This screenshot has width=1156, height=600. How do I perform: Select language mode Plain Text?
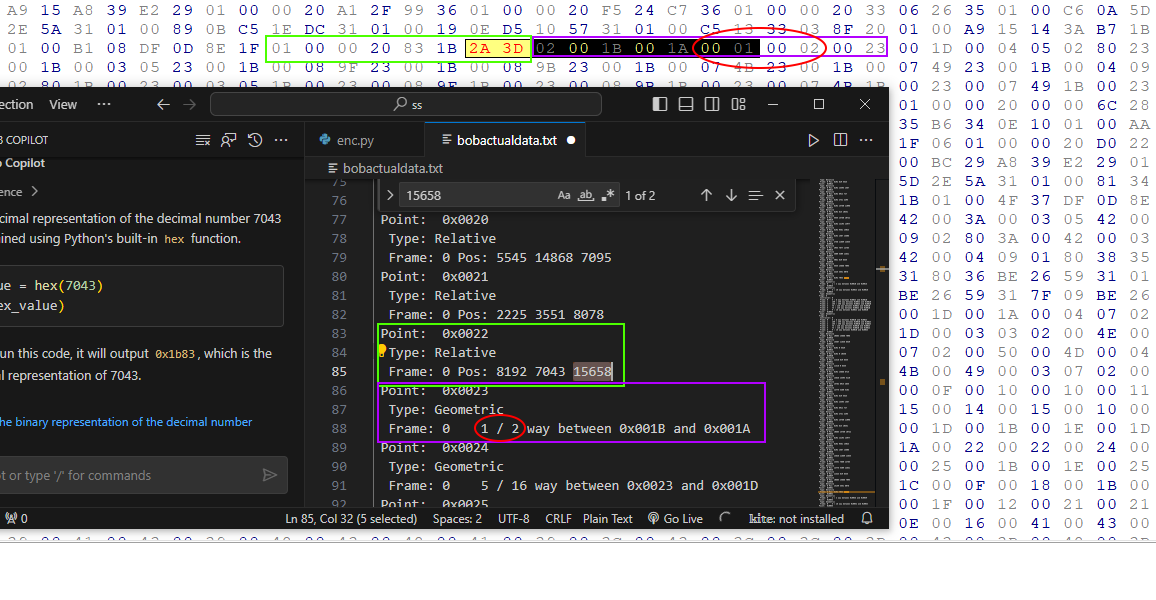click(607, 519)
